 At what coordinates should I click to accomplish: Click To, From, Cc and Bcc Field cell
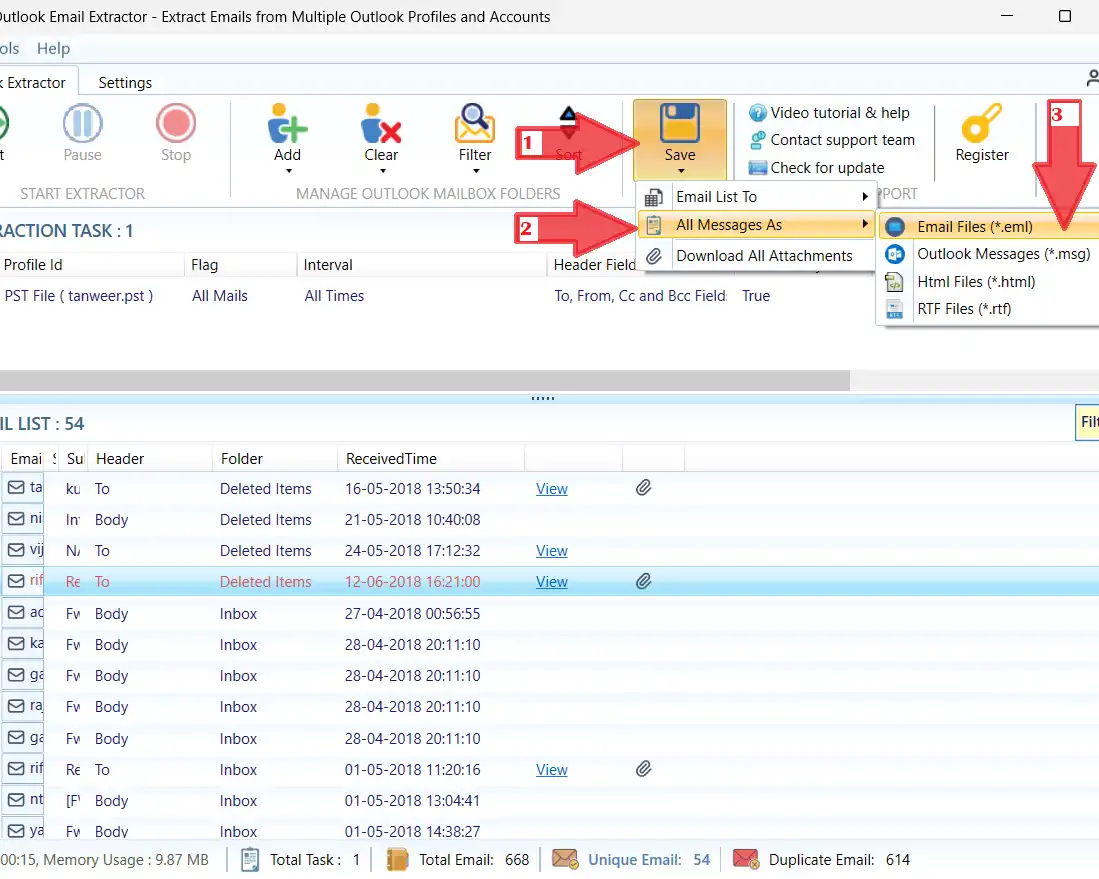[641, 296]
